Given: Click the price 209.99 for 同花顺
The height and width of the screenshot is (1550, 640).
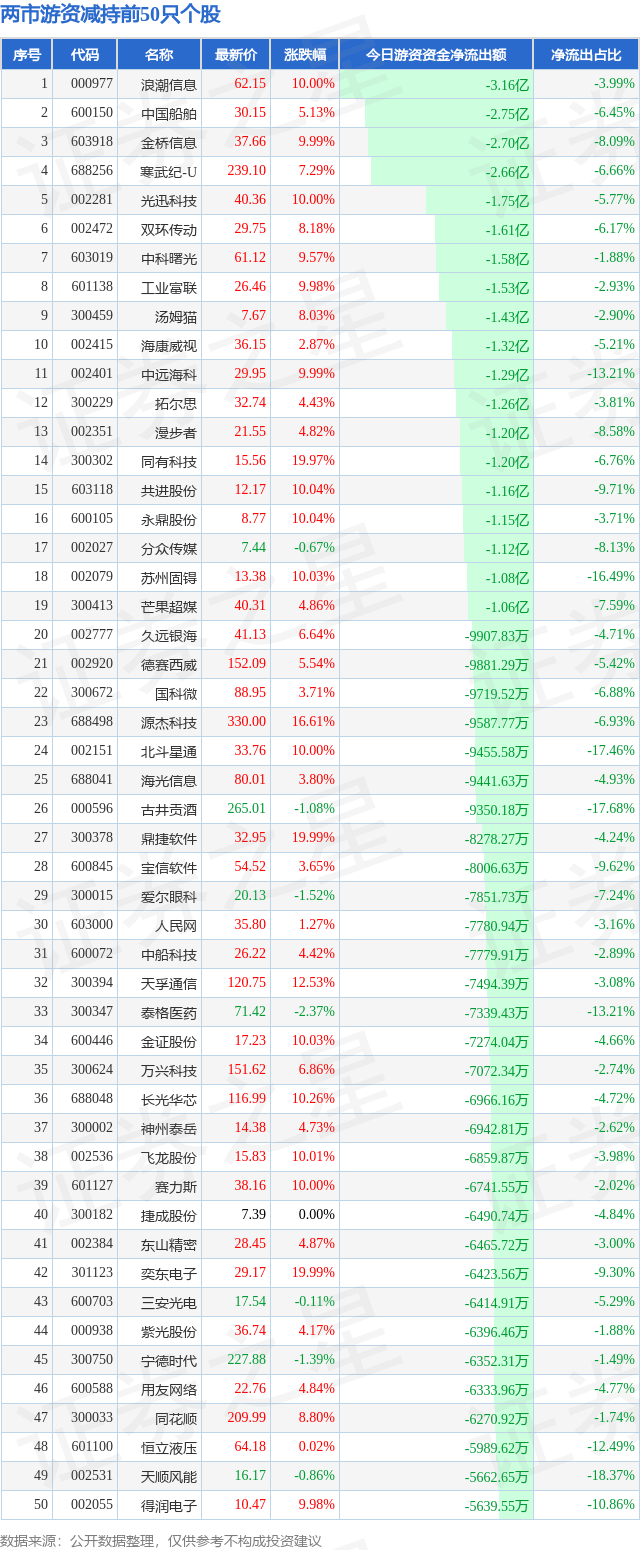Looking at the screenshot, I should [247, 1418].
